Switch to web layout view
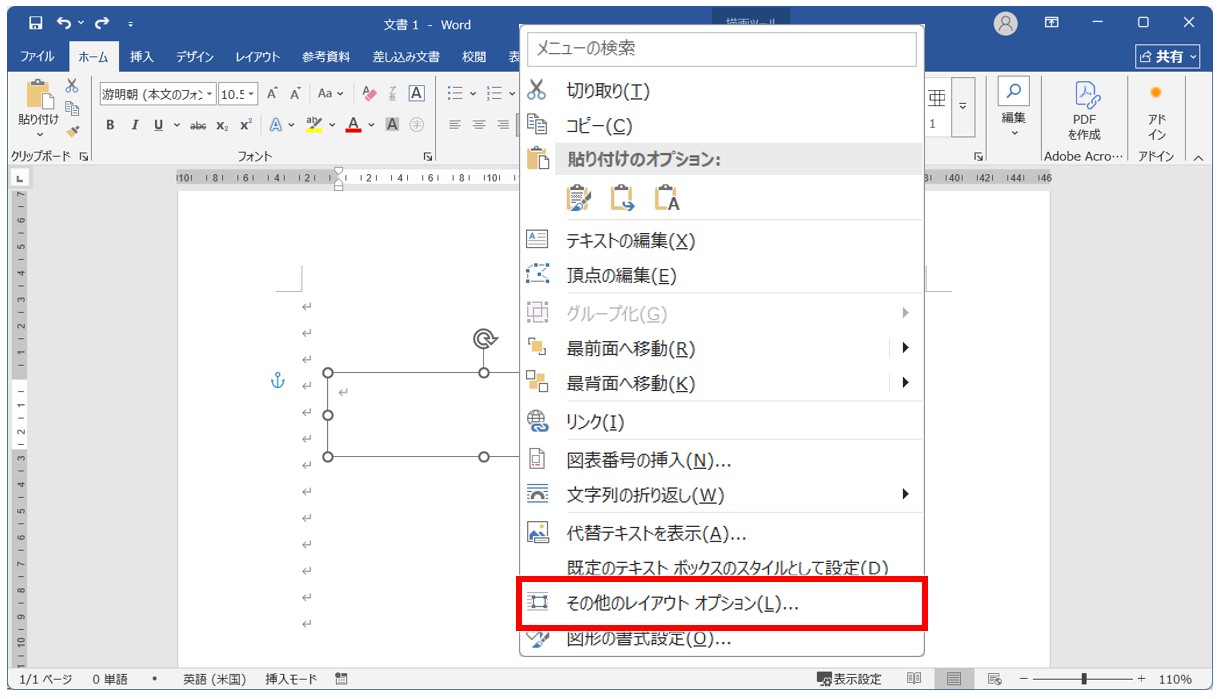The width and height of the screenshot is (1225, 699). (x=994, y=679)
